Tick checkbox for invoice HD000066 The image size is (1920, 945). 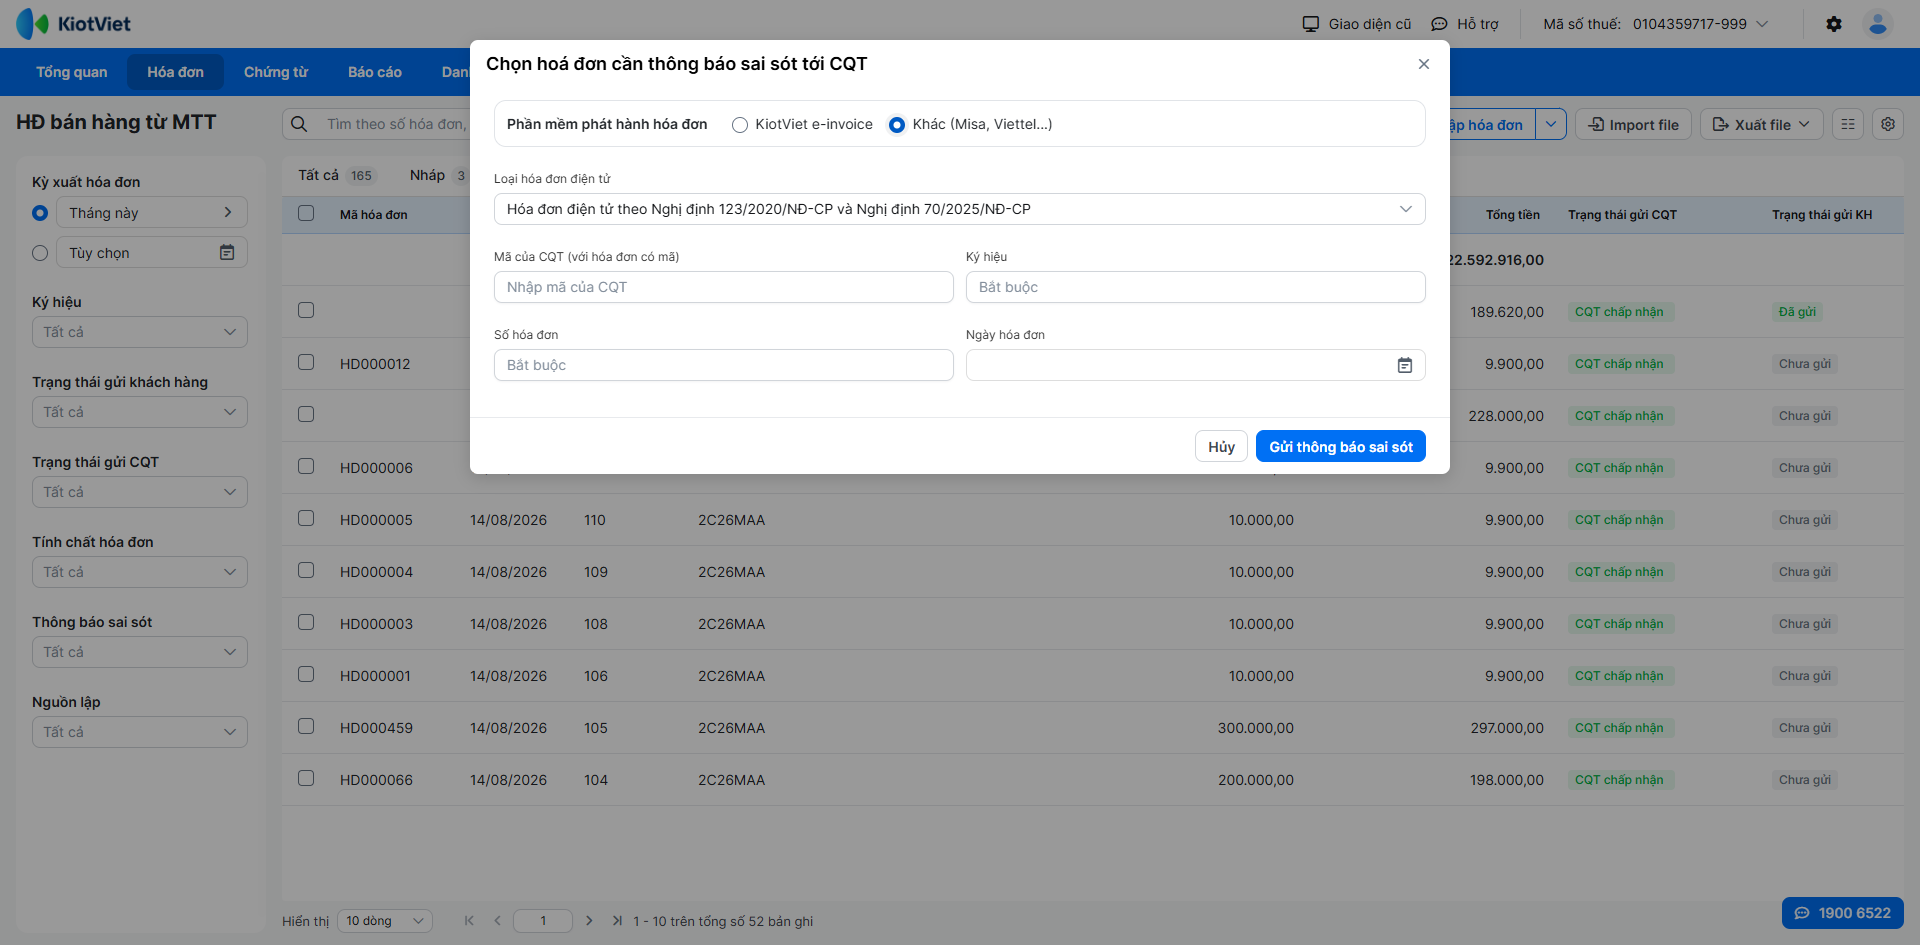point(306,778)
